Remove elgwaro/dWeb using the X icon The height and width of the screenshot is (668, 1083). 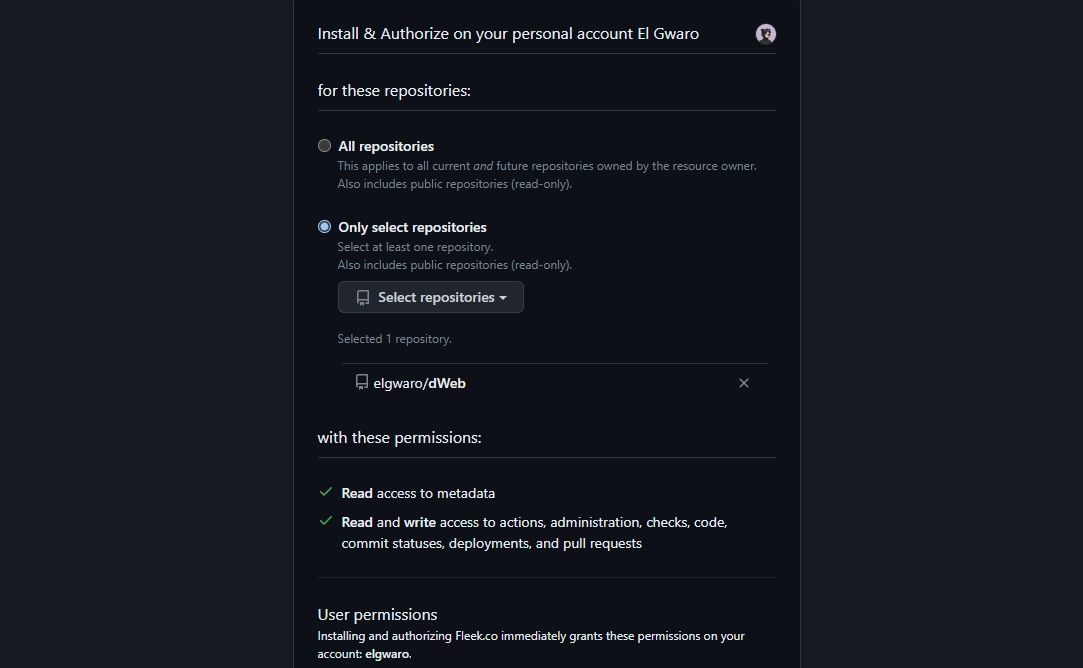[744, 383]
